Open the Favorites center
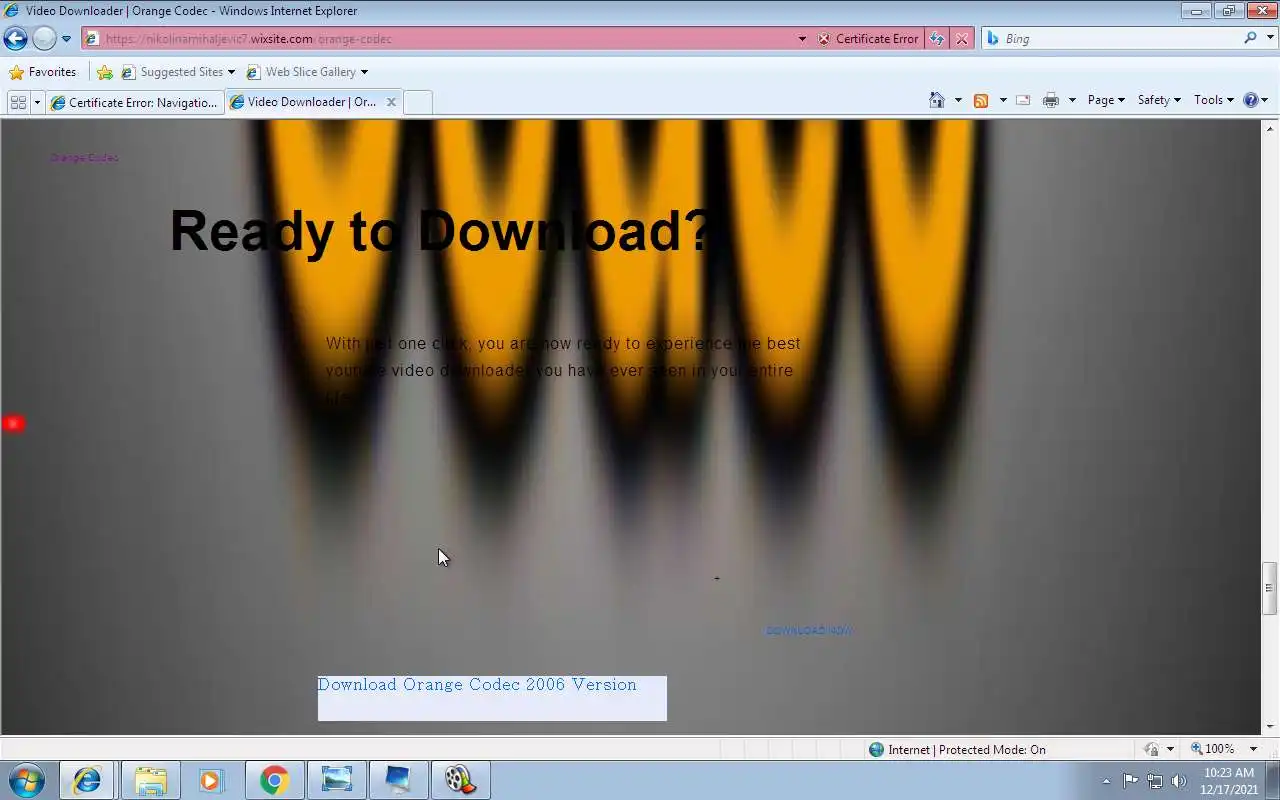 (42, 72)
